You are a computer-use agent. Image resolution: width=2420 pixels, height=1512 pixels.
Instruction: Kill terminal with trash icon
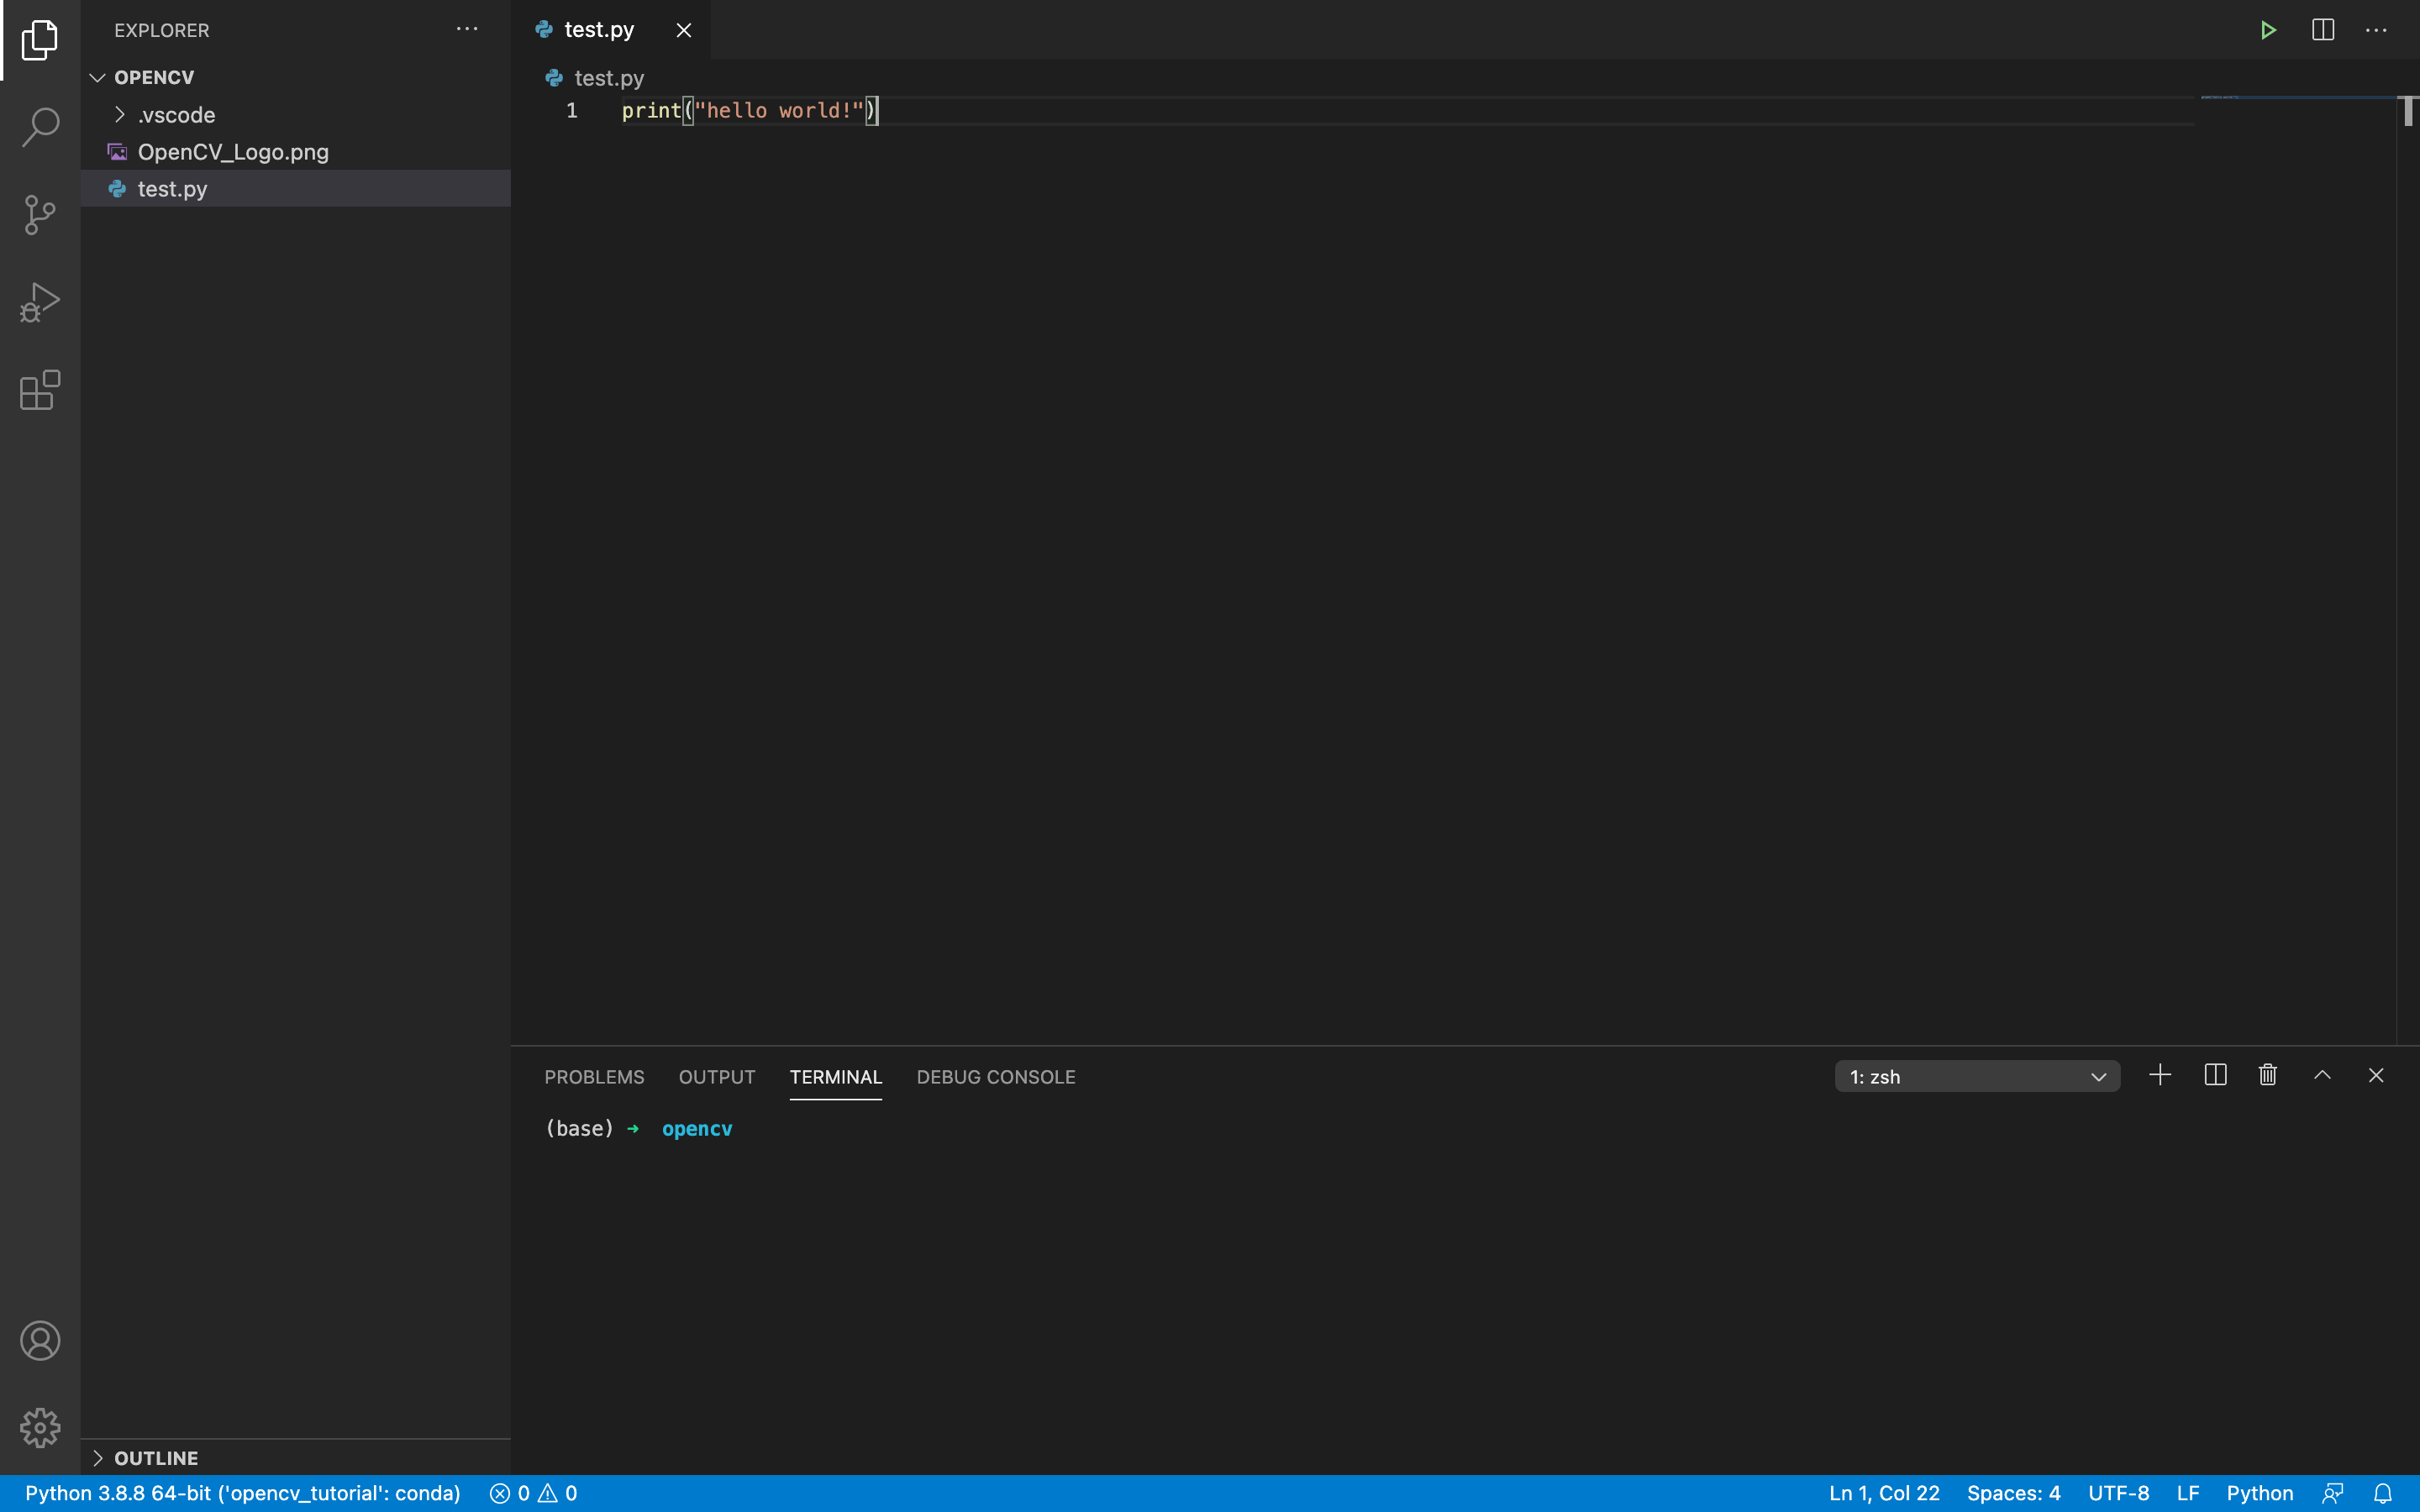click(2268, 1075)
